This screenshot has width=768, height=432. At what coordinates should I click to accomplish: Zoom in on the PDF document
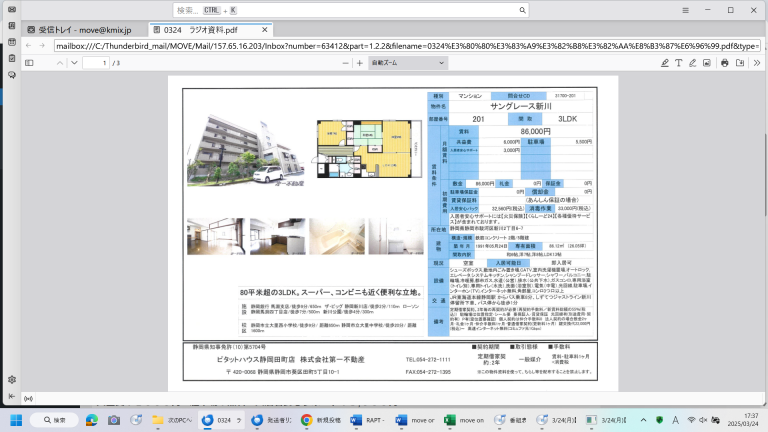[359, 62]
